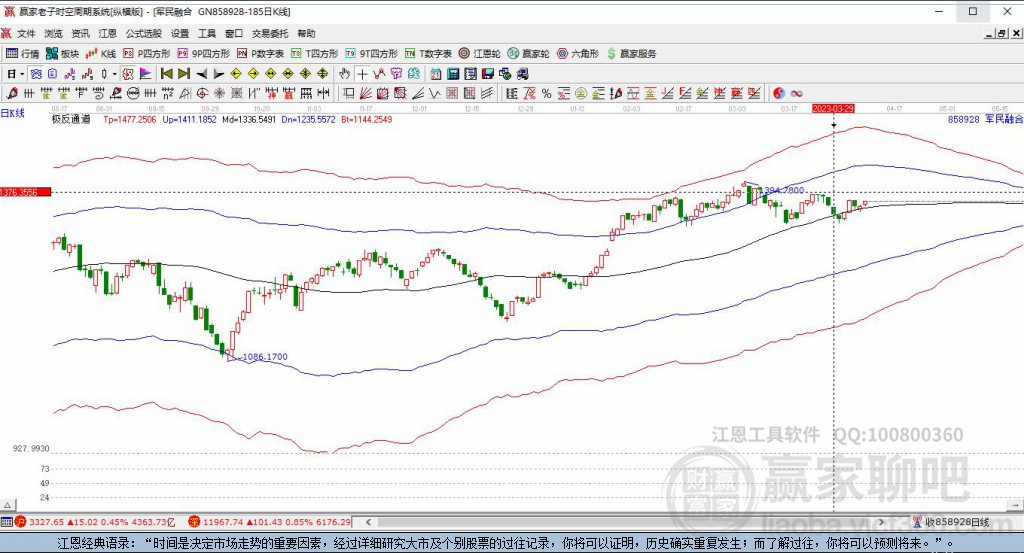
Task: Toggle the hand pan tool
Action: (x=344, y=74)
